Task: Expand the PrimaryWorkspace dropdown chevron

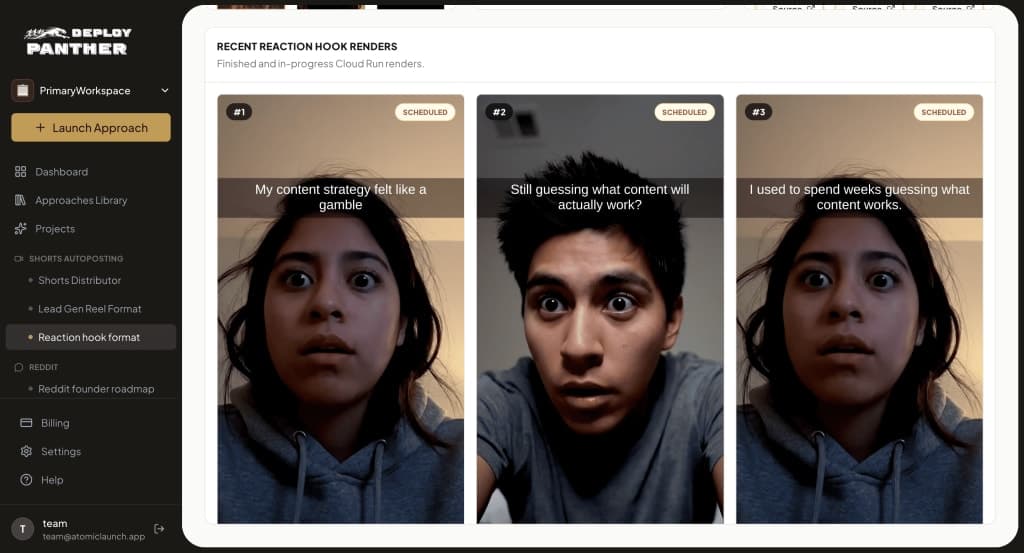Action: click(x=165, y=91)
